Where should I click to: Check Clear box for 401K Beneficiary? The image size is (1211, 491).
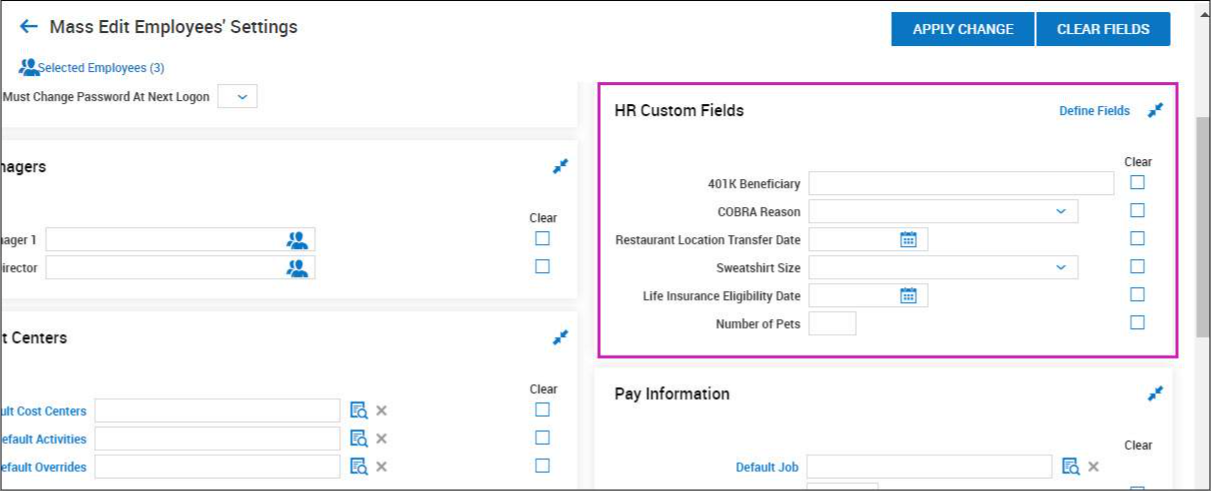click(1137, 182)
